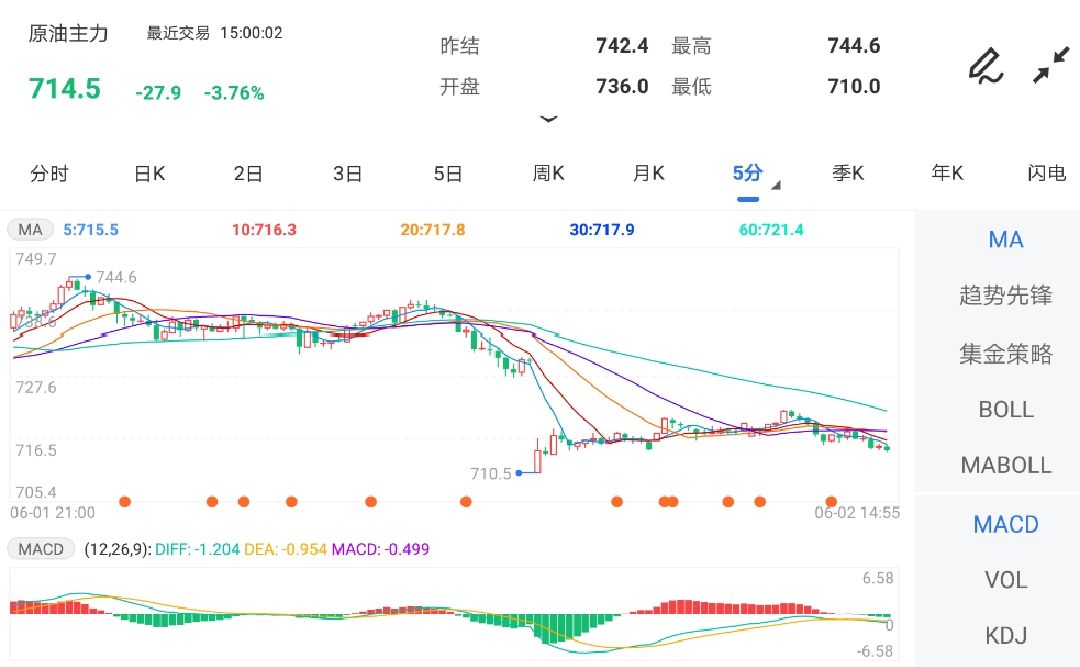Open the chart drawing pen tool
The height and width of the screenshot is (667, 1080).
point(985,66)
